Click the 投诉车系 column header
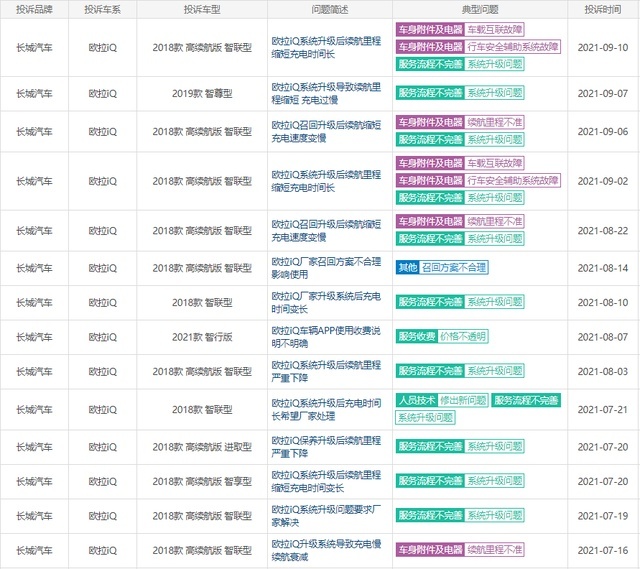The height and width of the screenshot is (569, 640). 102,9
